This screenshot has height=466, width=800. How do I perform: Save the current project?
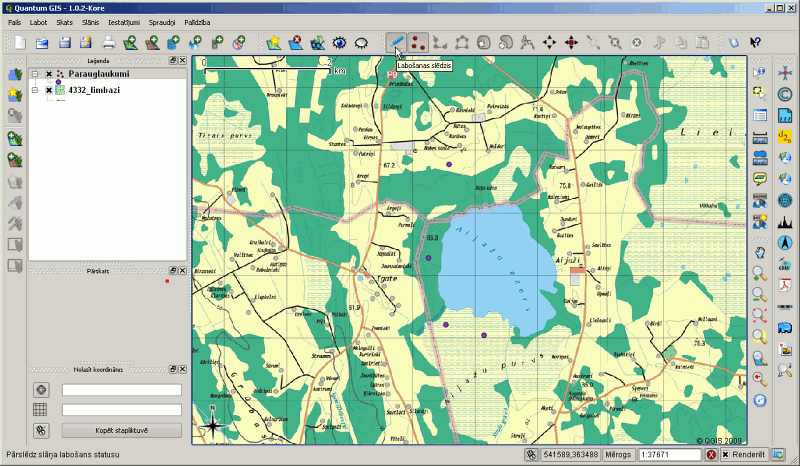[x=64, y=42]
